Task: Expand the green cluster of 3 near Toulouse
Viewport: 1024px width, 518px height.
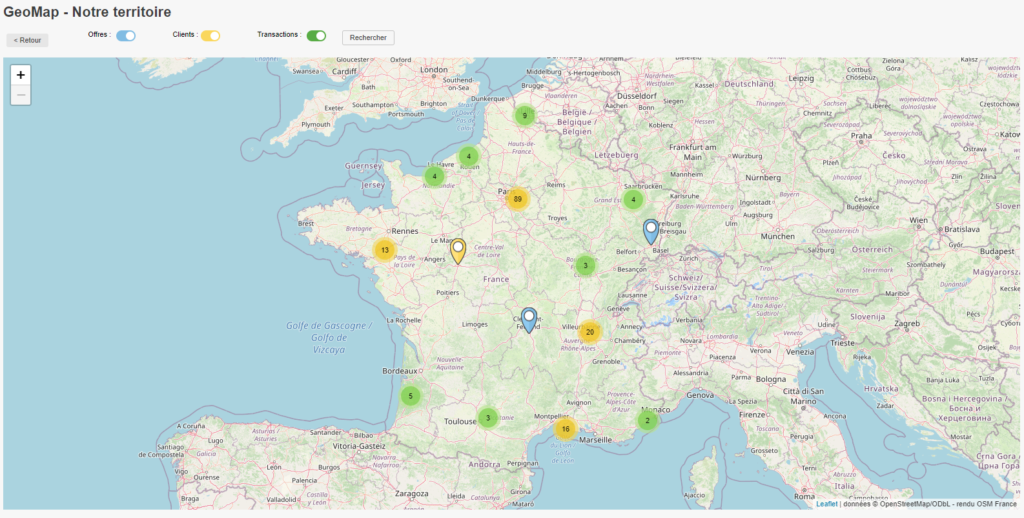Action: coord(487,418)
